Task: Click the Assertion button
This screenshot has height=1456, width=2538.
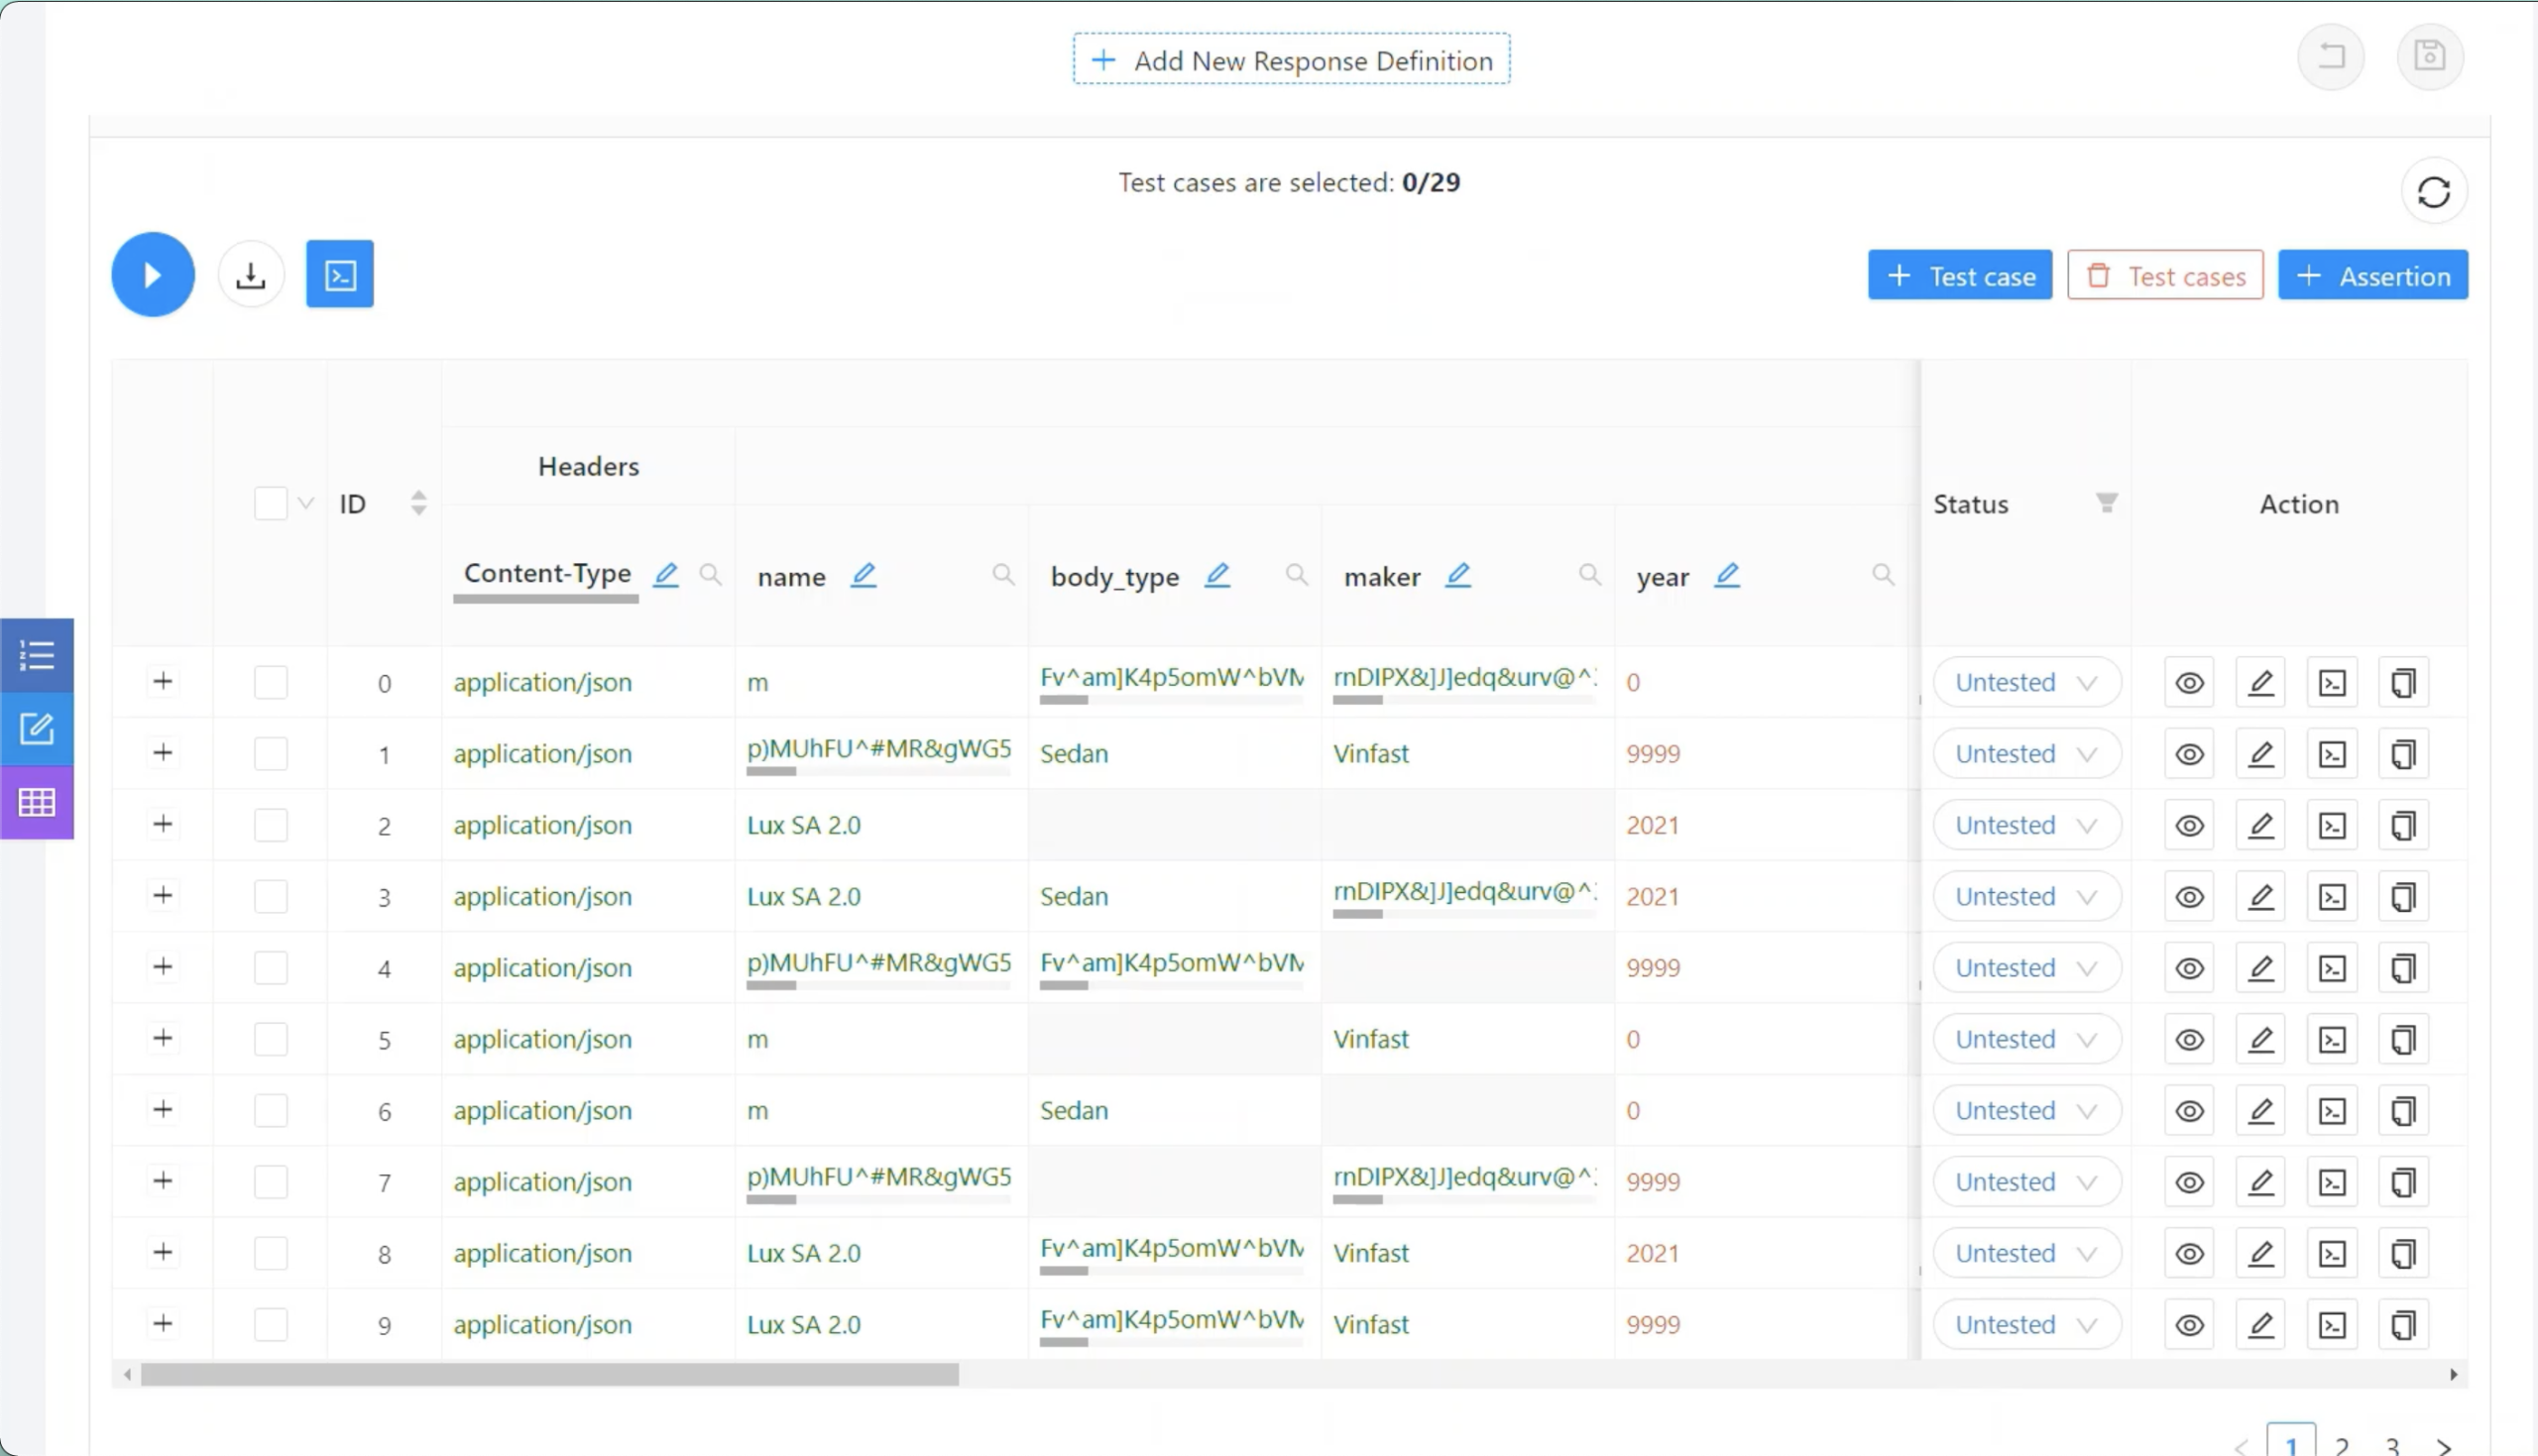Action: tap(2372, 275)
